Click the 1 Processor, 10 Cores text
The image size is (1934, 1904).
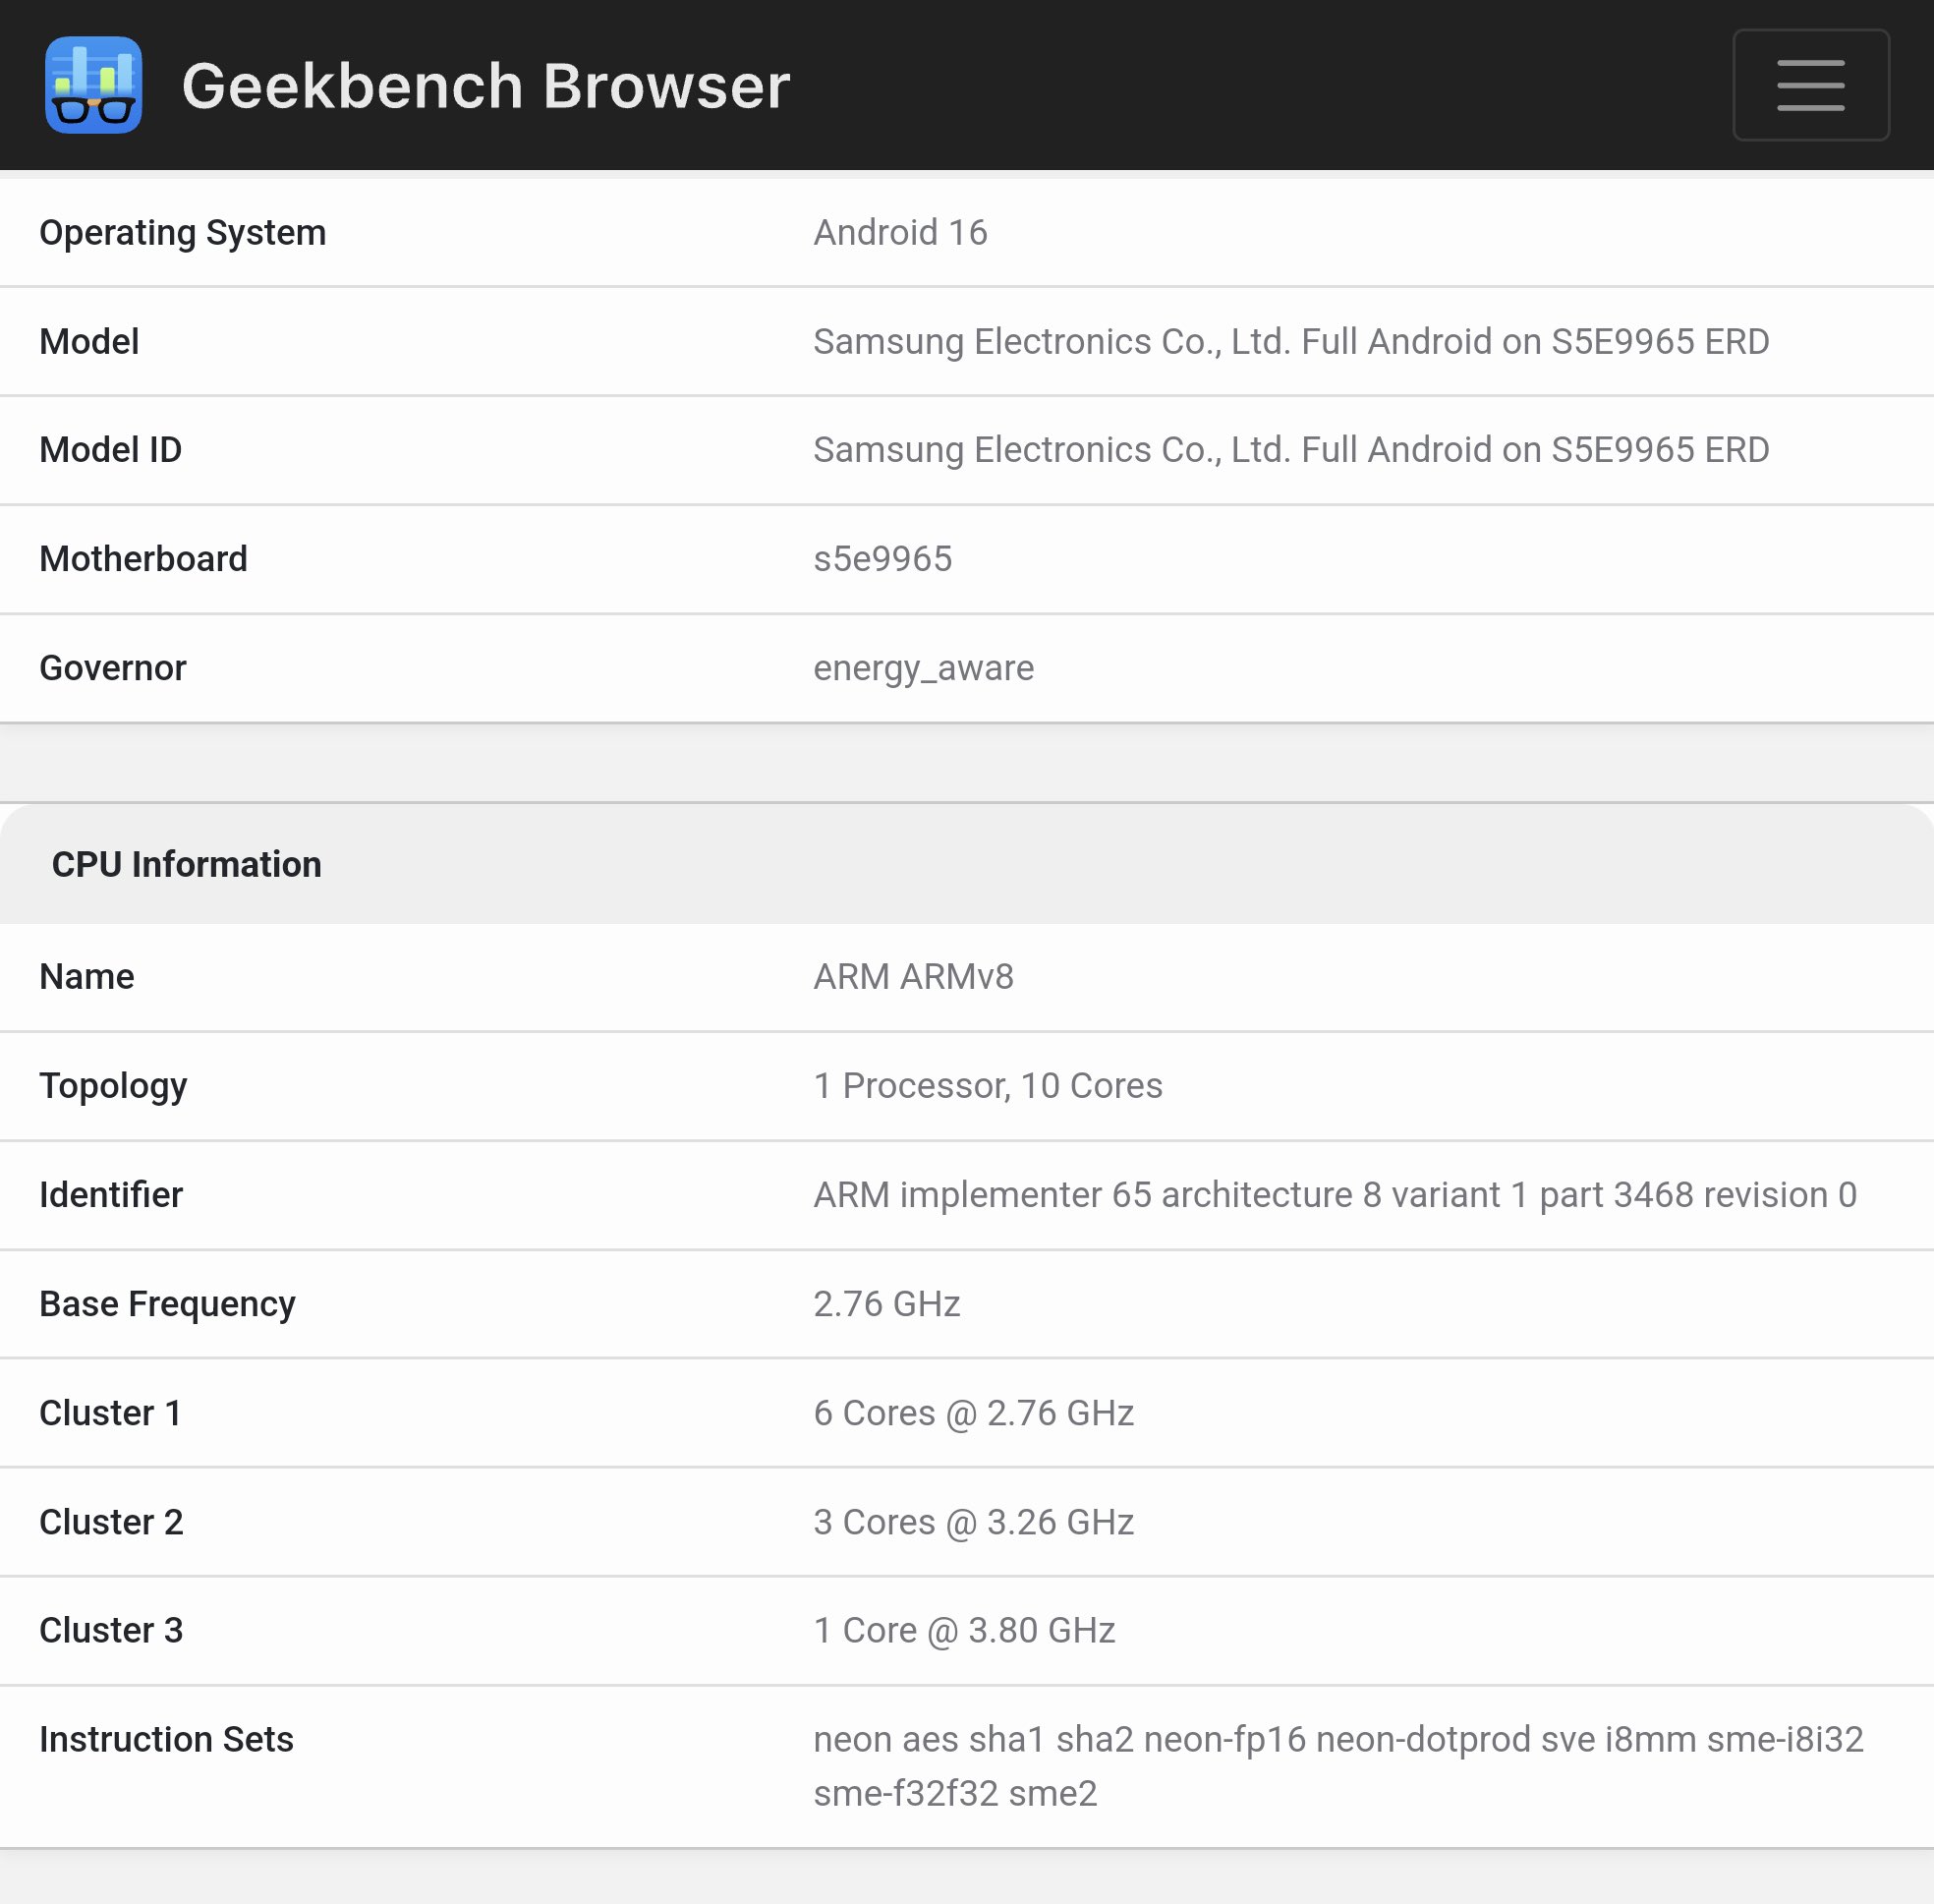tap(987, 1086)
